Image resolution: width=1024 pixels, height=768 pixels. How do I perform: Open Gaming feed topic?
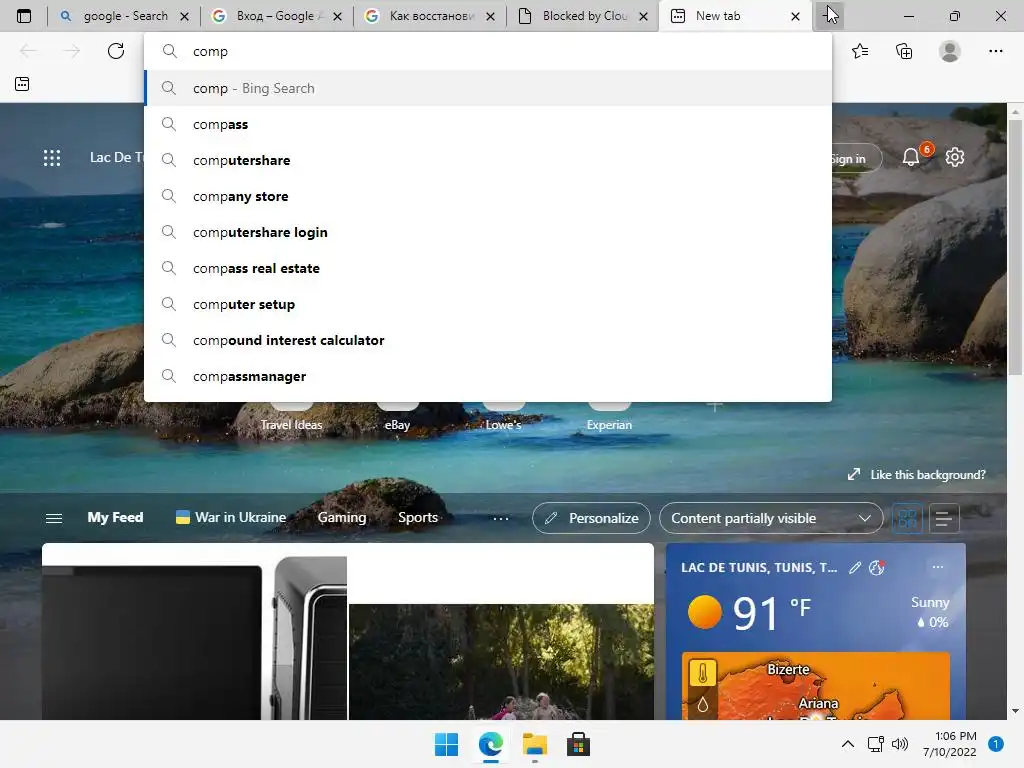click(x=342, y=517)
